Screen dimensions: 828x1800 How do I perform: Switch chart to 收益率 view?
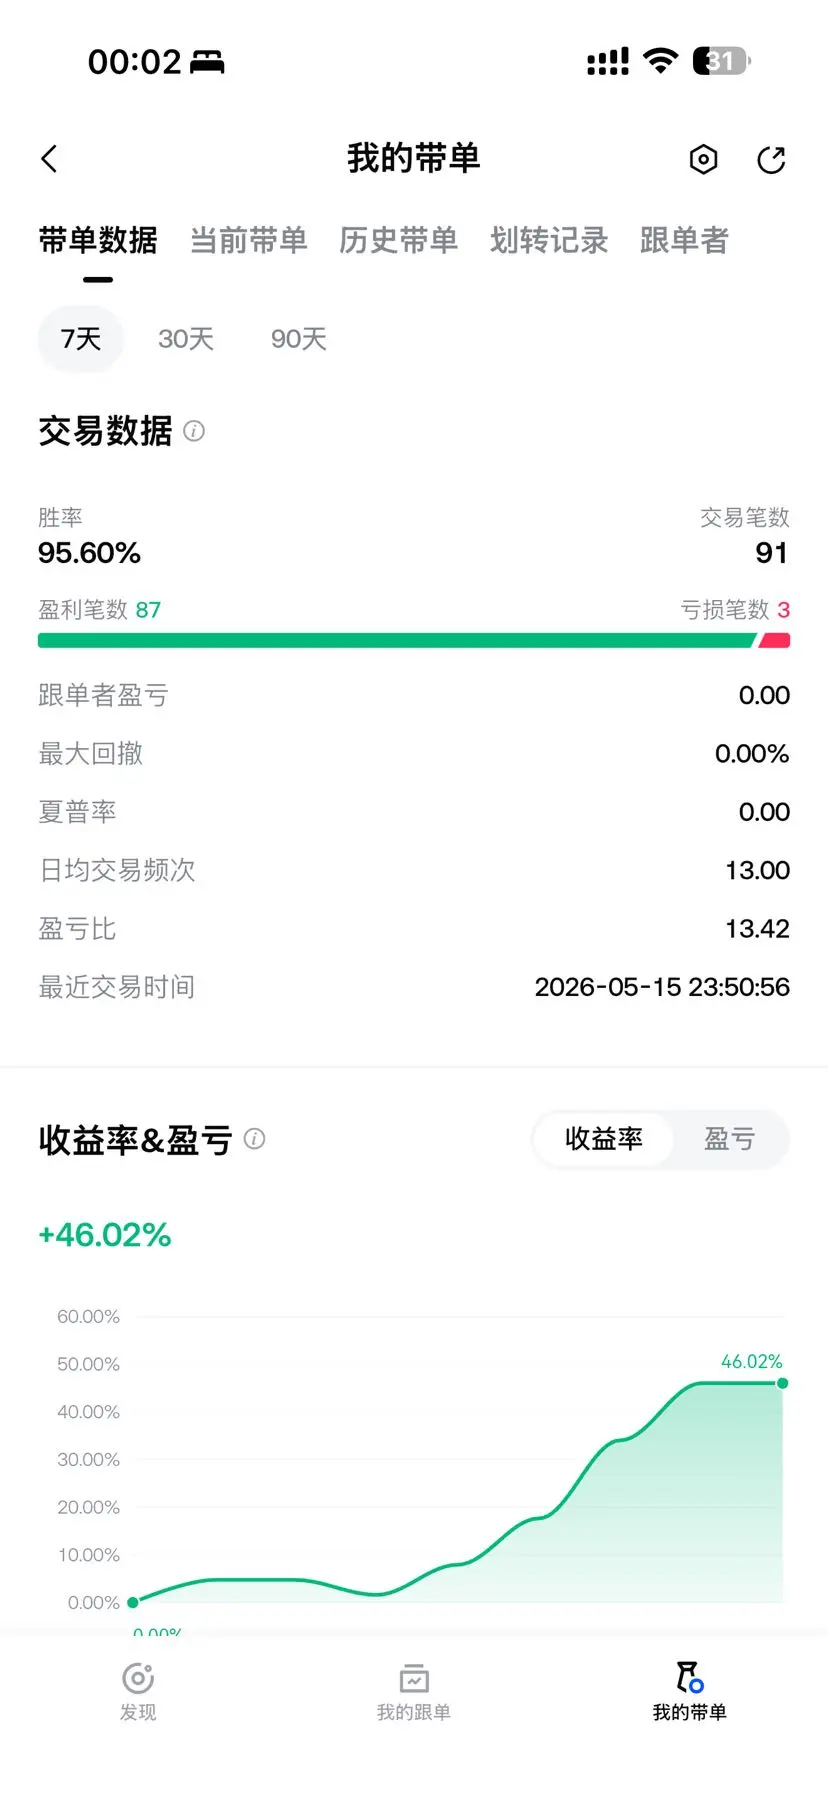tap(604, 1139)
